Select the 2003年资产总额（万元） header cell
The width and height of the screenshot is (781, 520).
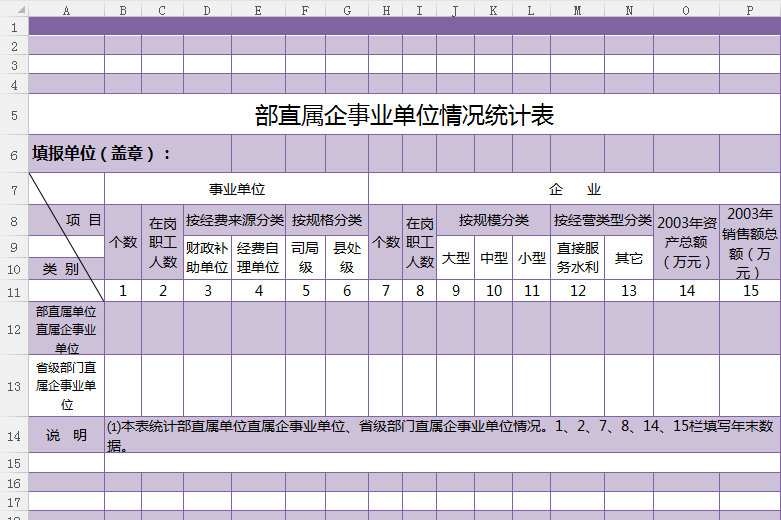click(x=686, y=242)
